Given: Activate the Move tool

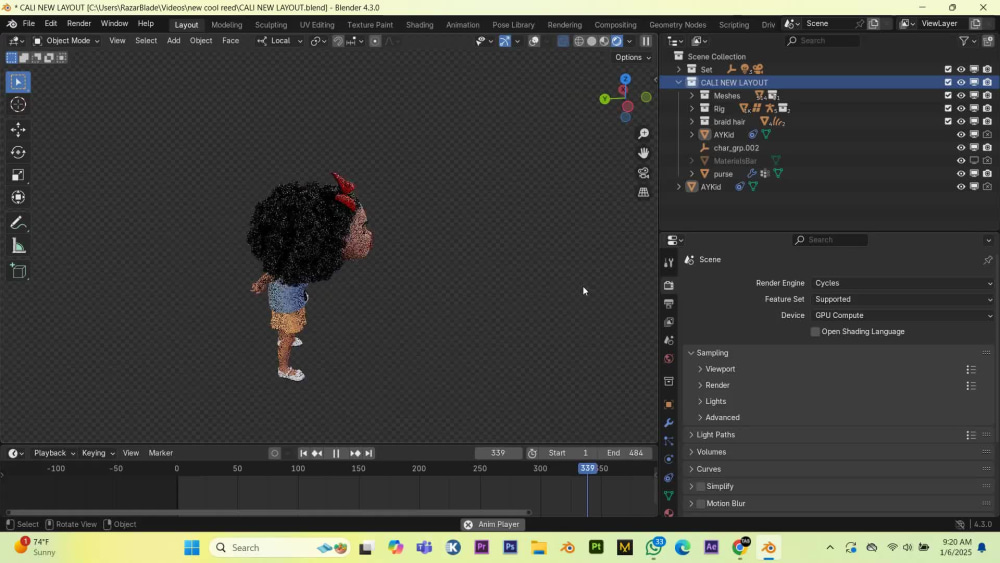Looking at the screenshot, I should (x=18, y=129).
